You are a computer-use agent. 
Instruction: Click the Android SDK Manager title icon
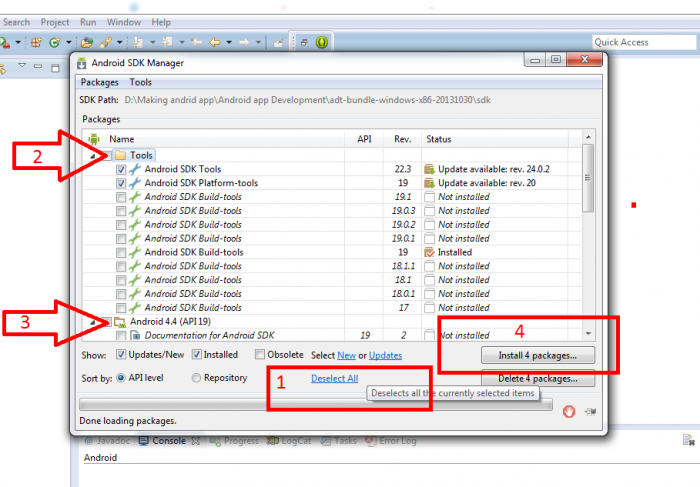[x=82, y=63]
